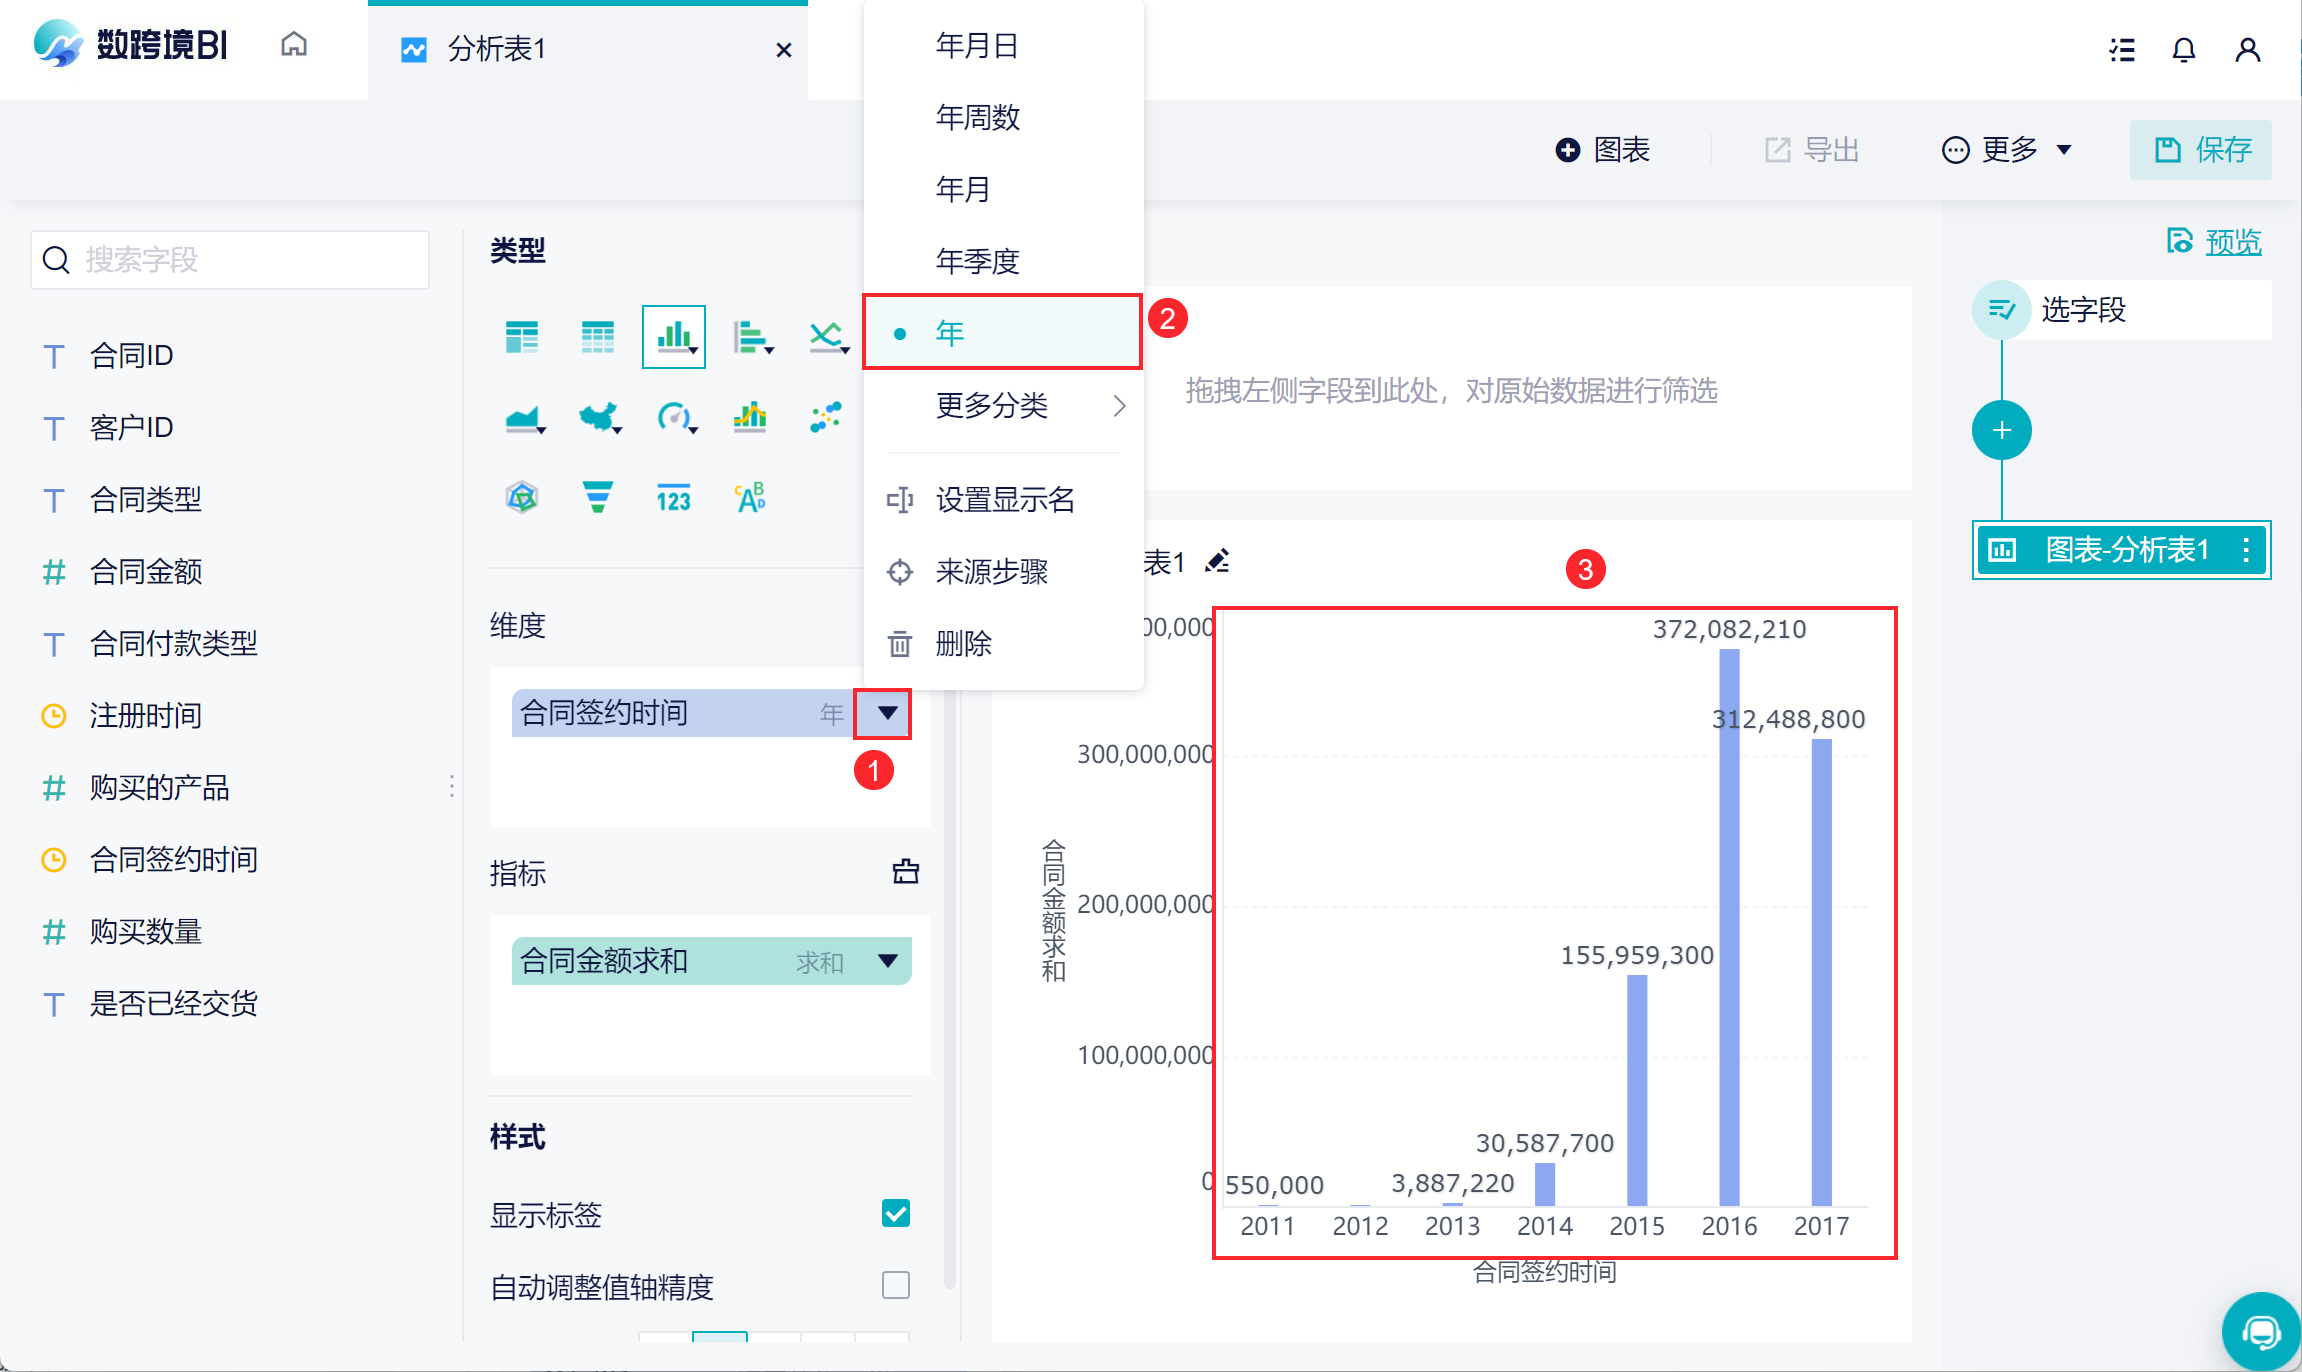The height and width of the screenshot is (1372, 2302).
Task: Select the 合同付款类型 field
Action: (174, 644)
